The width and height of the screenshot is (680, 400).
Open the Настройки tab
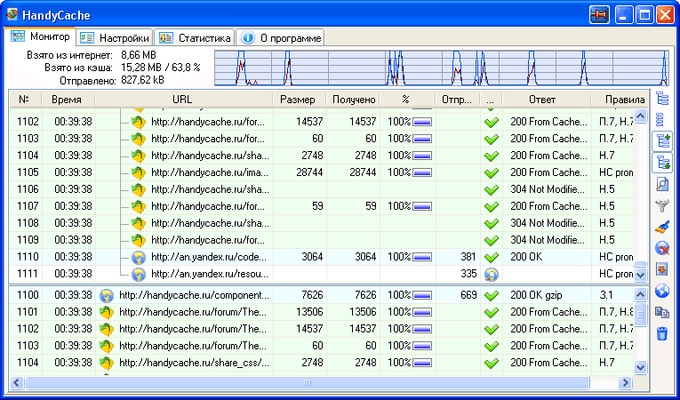coord(115,38)
